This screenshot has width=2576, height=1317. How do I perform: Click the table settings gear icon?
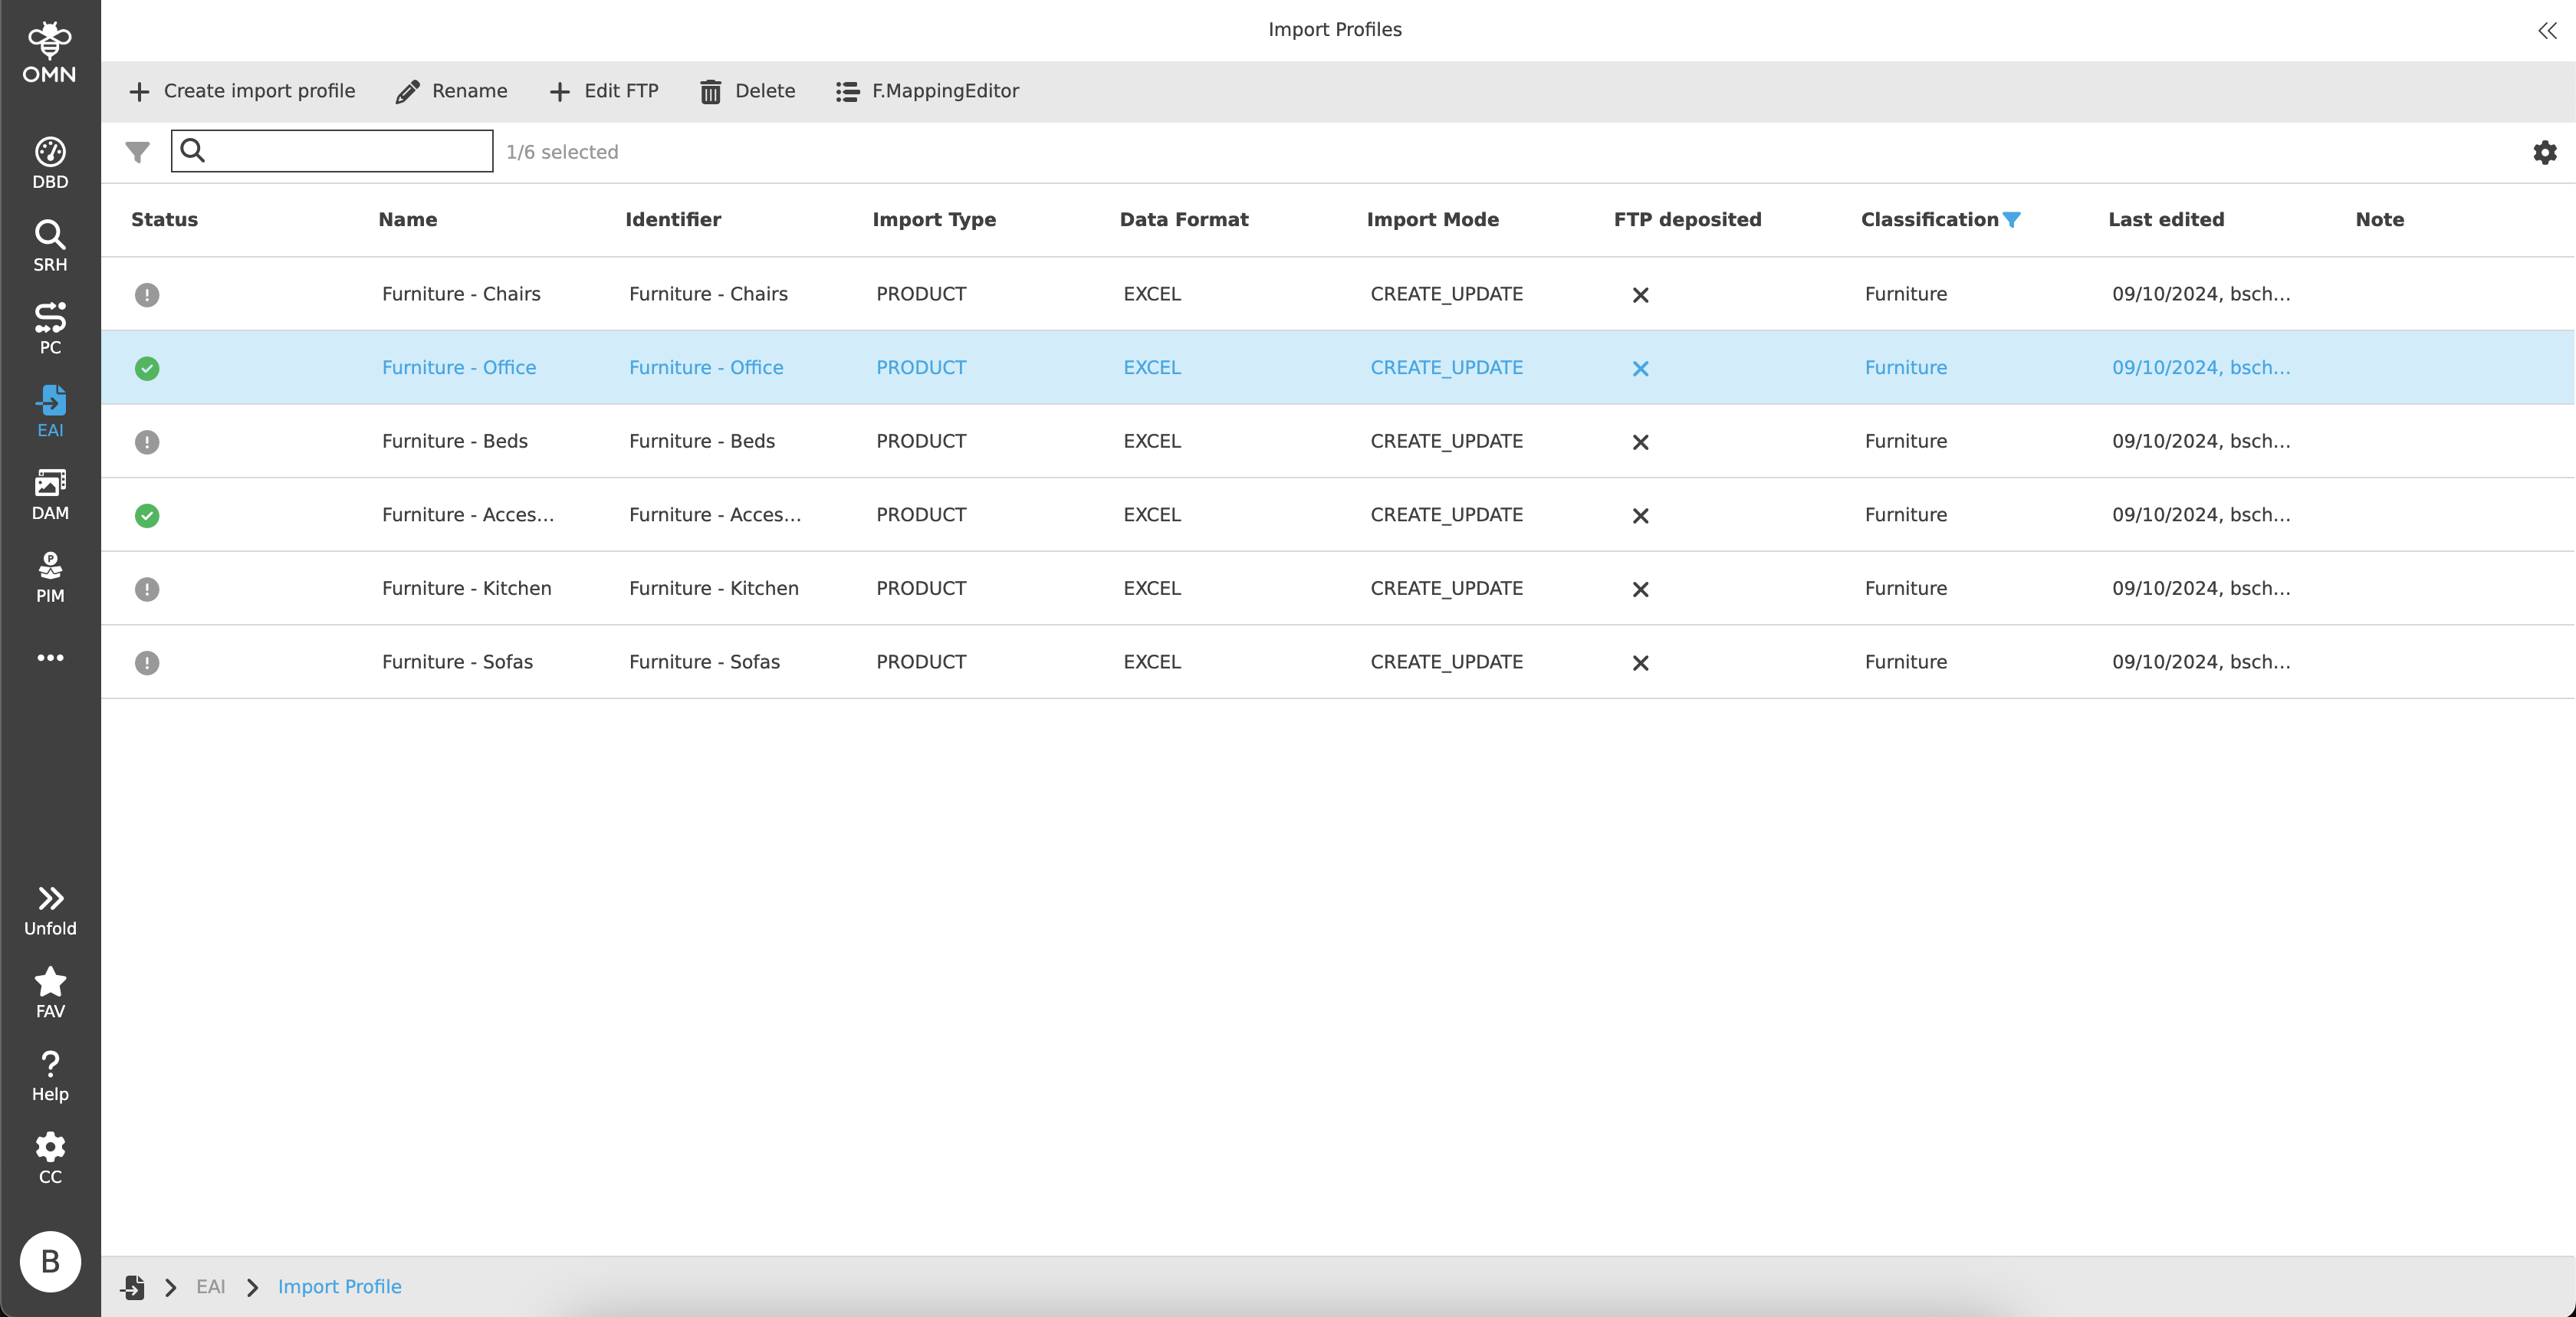[2544, 152]
